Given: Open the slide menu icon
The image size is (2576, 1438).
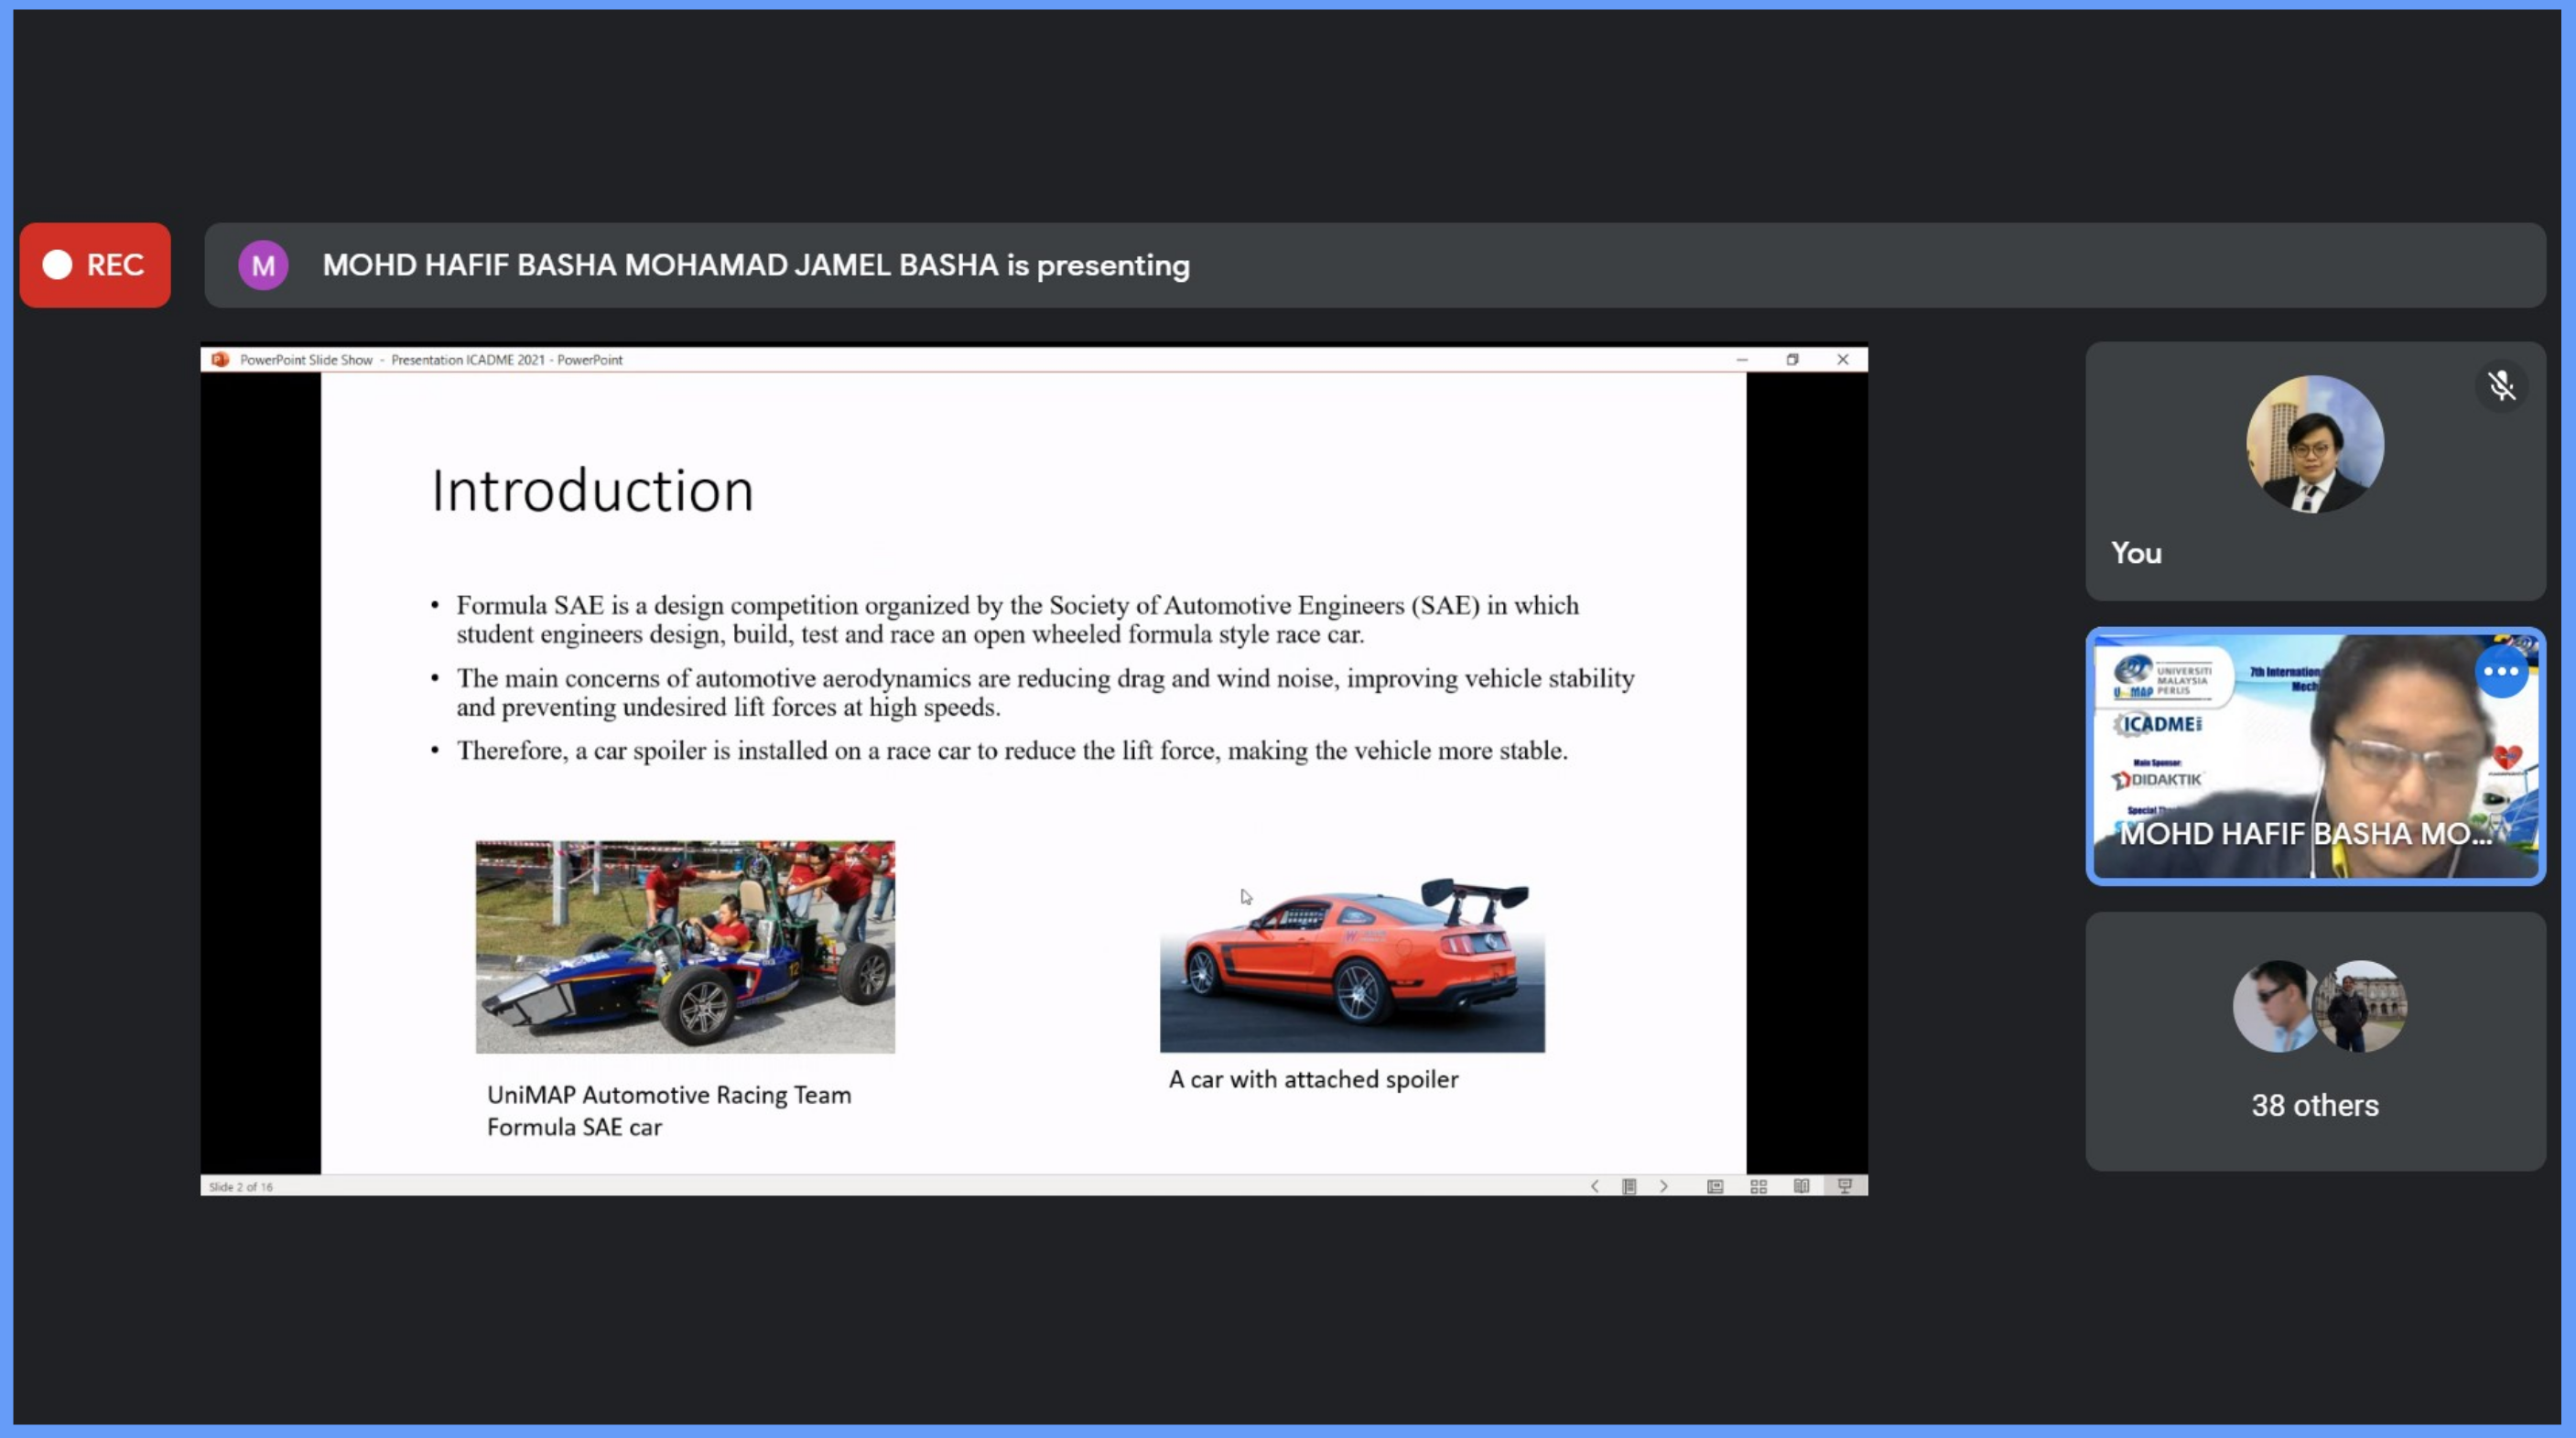Looking at the screenshot, I should 1629,1186.
